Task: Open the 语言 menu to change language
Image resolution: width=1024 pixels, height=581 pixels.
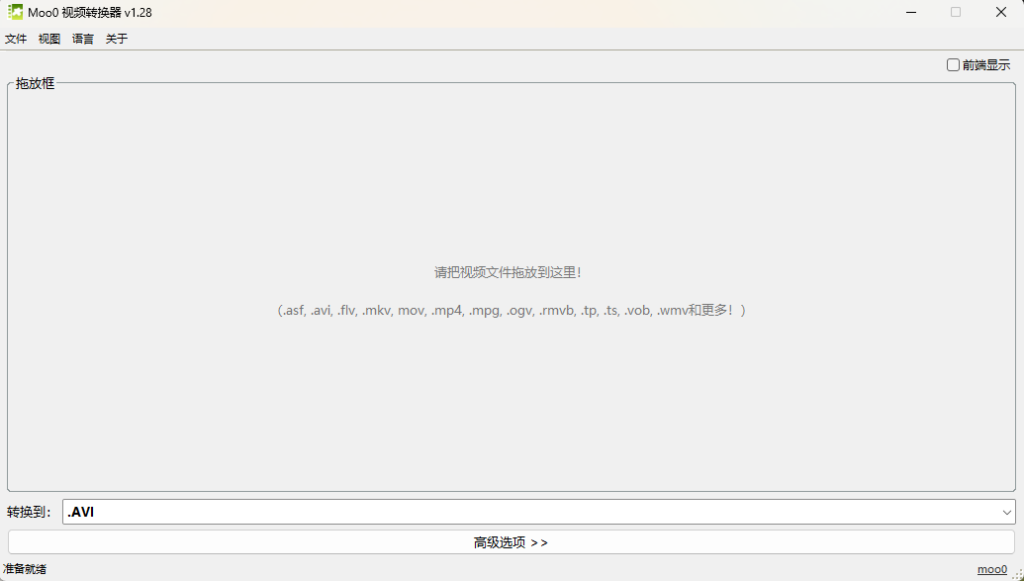Action: point(82,38)
